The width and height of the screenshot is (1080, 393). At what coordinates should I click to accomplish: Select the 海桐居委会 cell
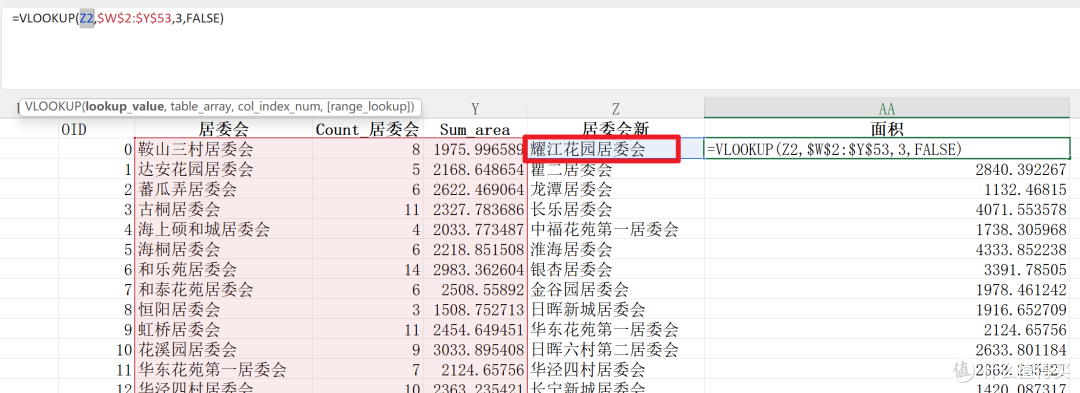[223, 250]
